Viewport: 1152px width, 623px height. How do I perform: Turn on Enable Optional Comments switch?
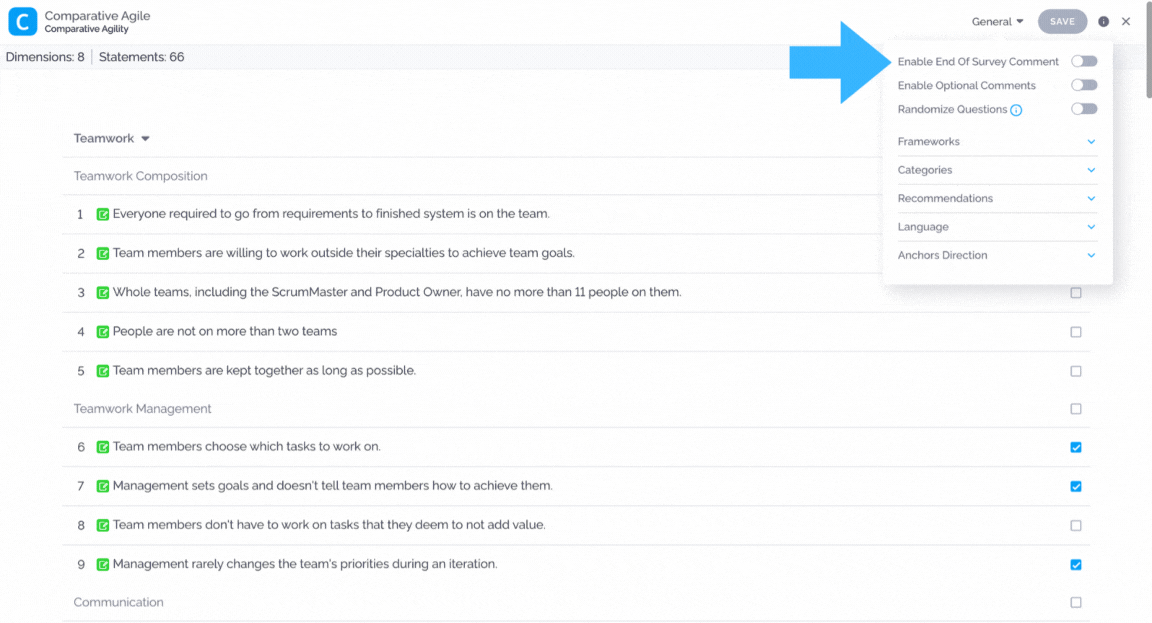1084,85
